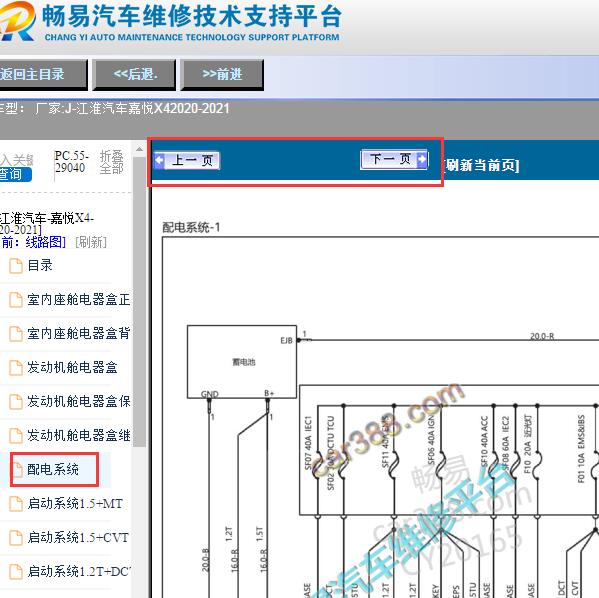Click left arrow icon on 上一页
This screenshot has width=599, height=598.
159,160
